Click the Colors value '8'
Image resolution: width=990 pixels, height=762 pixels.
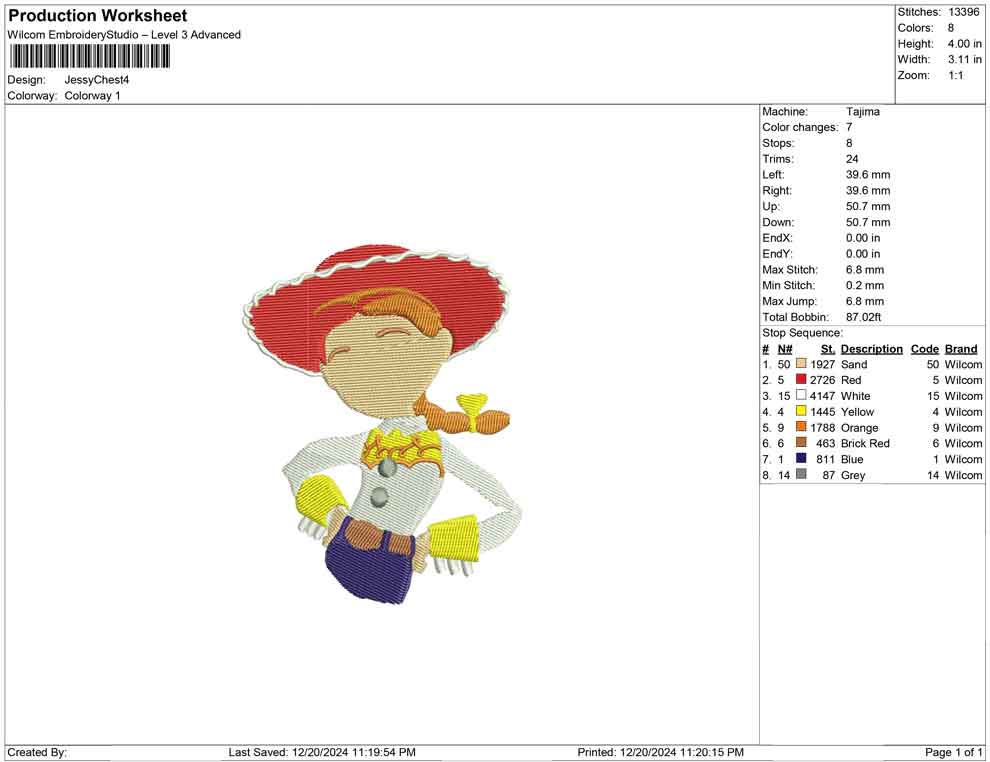[x=951, y=28]
